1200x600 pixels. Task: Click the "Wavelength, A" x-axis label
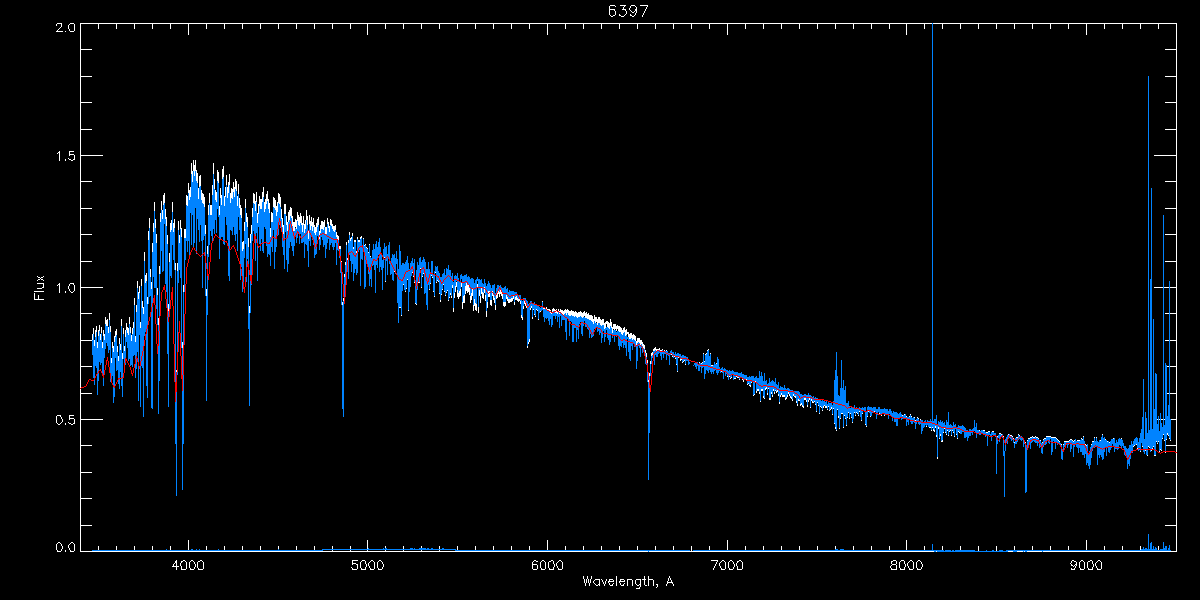627,582
